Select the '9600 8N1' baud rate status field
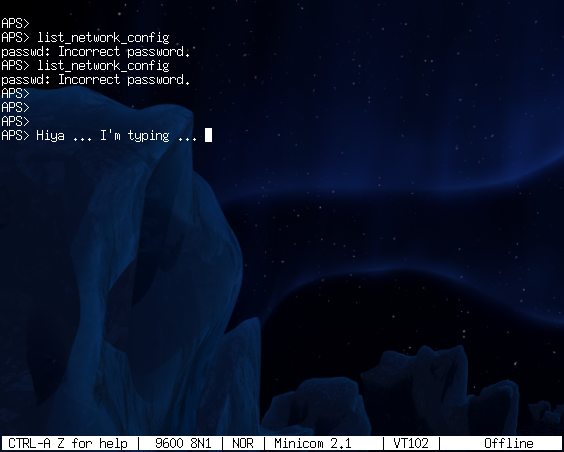Screen dimensions: 564x452 (x=183, y=443)
